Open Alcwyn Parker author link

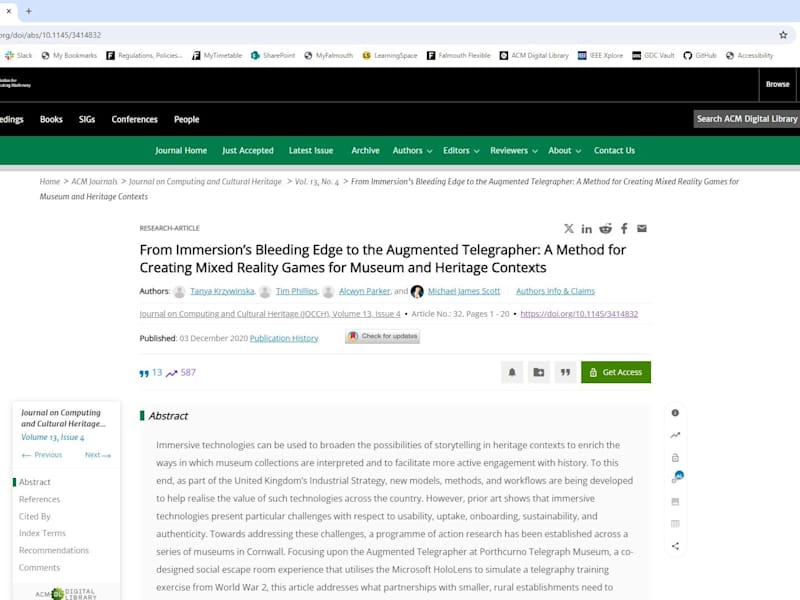[364, 291]
